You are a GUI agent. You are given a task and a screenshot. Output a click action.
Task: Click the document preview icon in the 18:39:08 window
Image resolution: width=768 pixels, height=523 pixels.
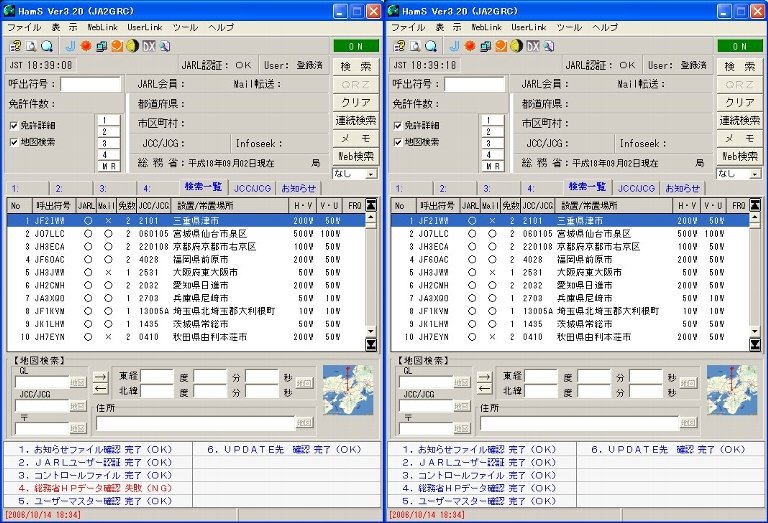point(31,46)
